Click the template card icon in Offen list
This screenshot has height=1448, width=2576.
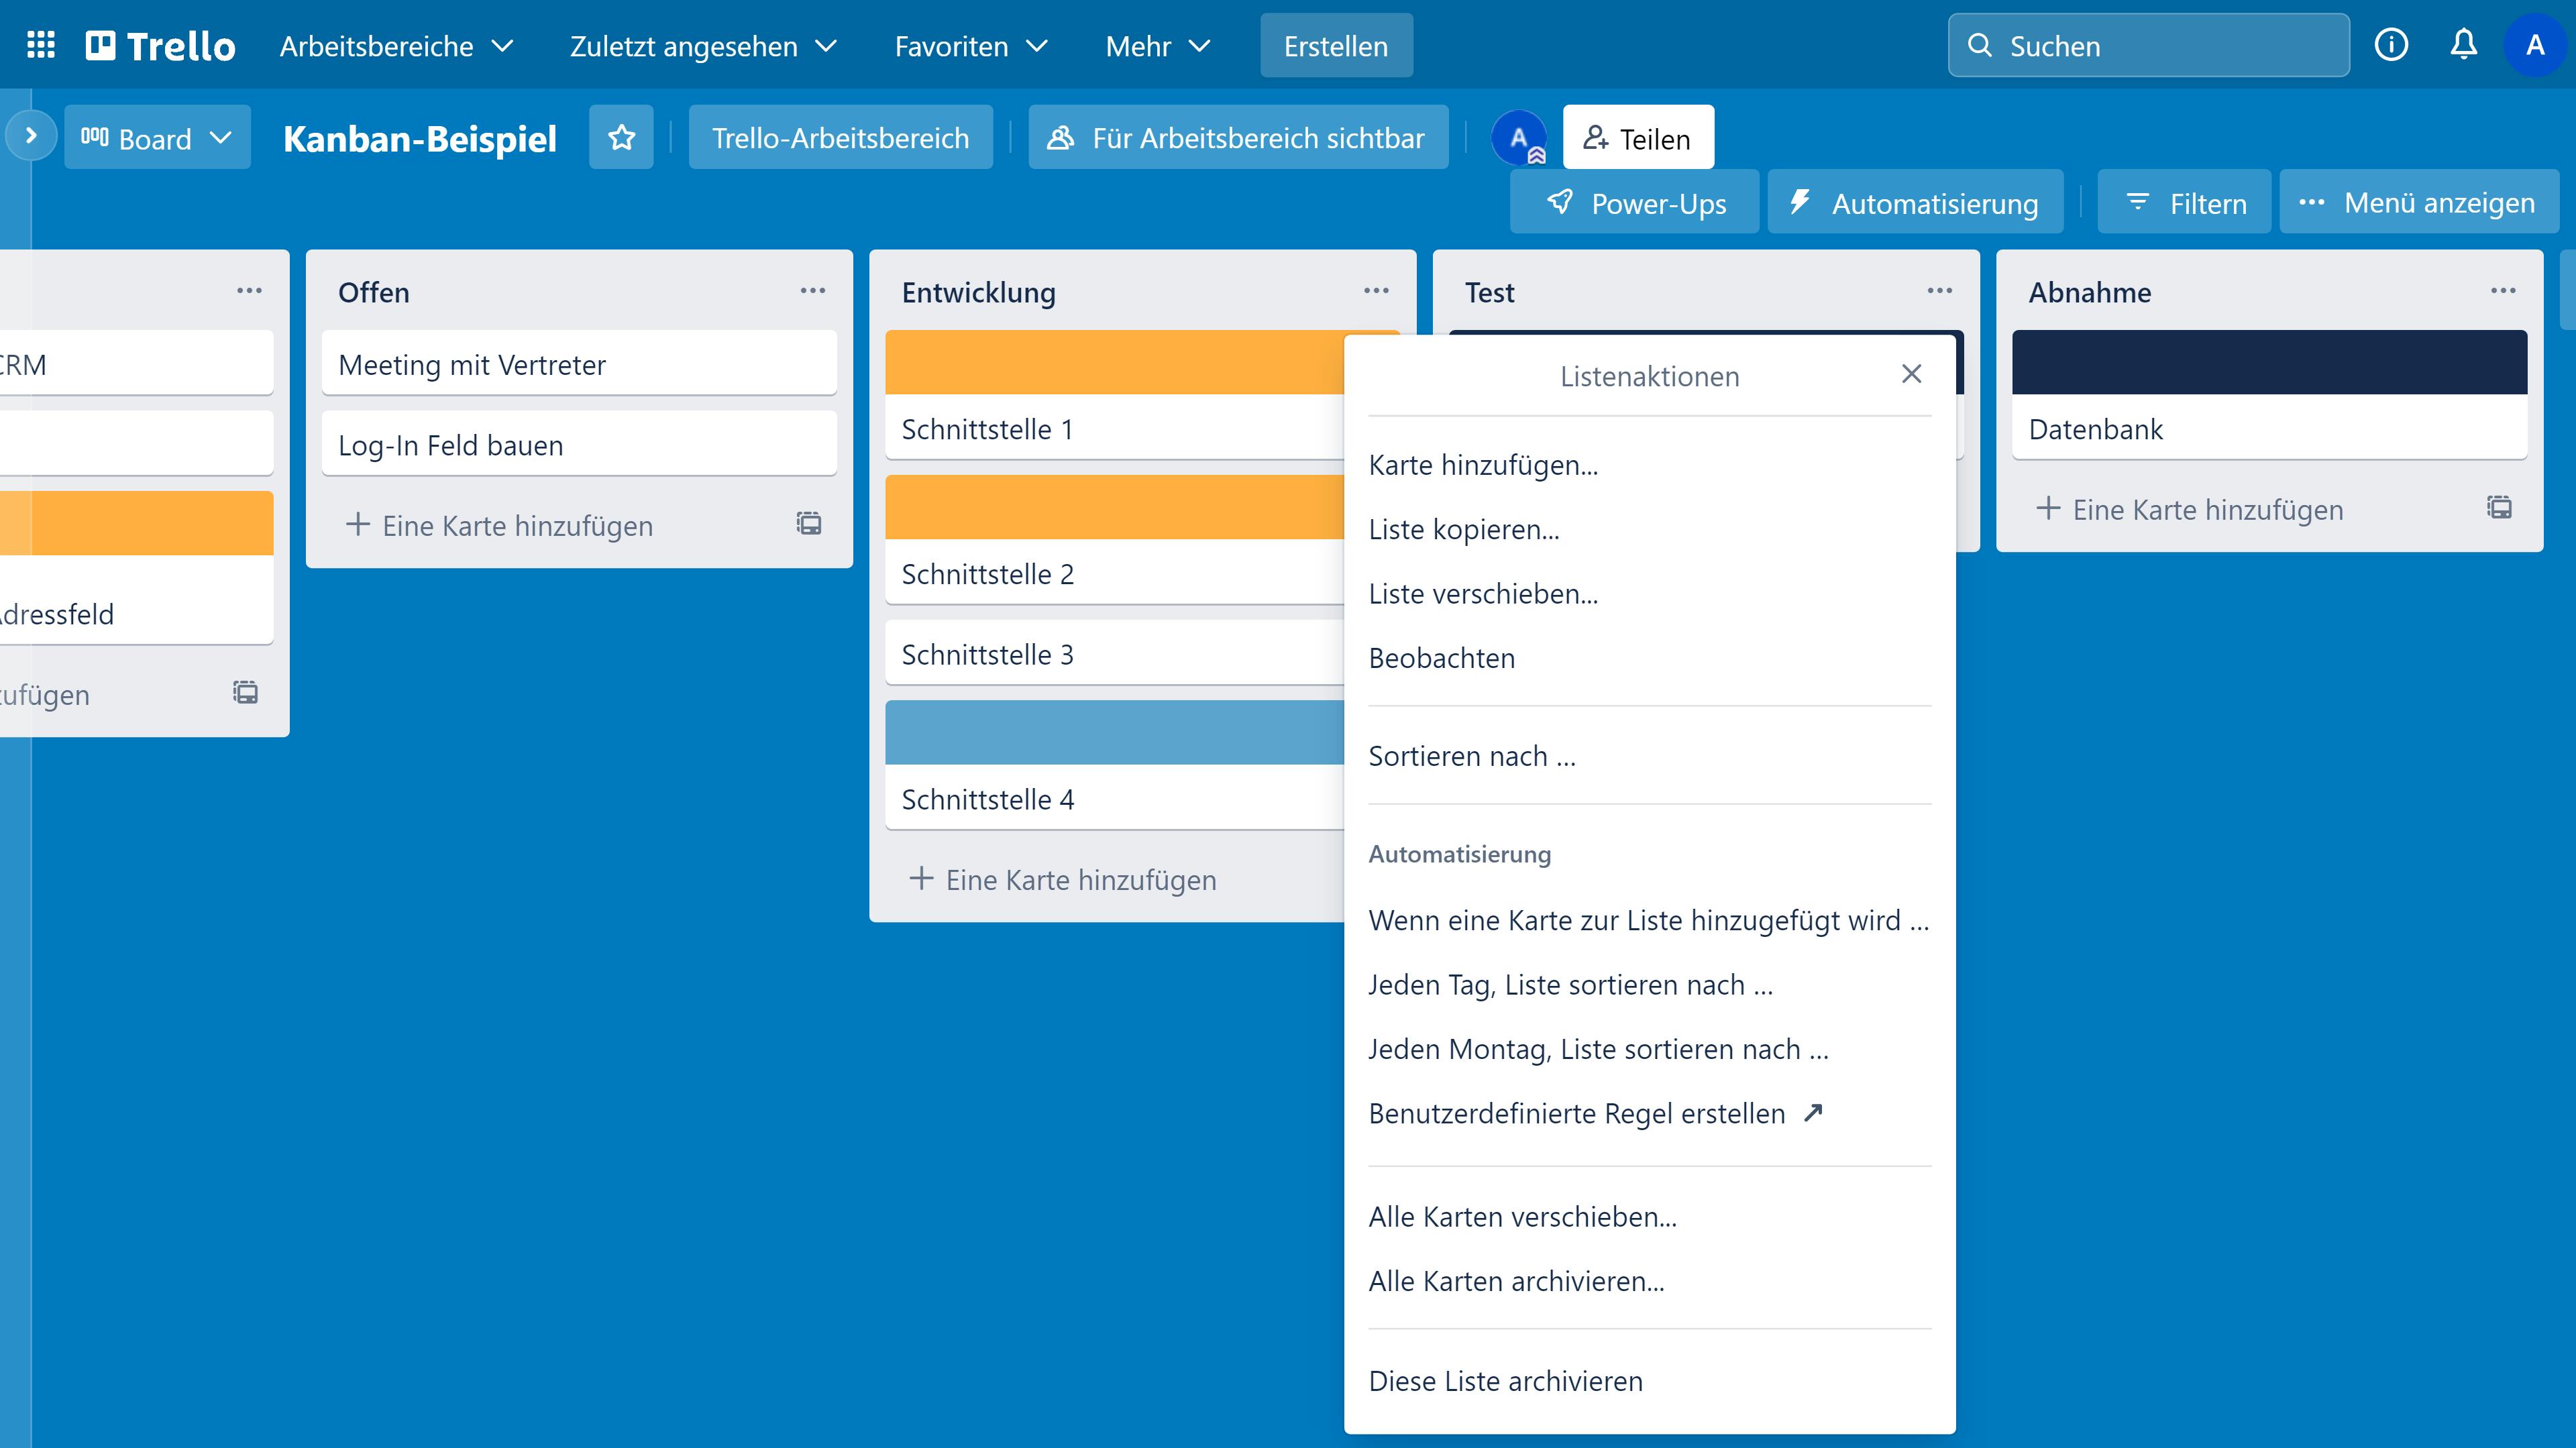[x=809, y=523]
